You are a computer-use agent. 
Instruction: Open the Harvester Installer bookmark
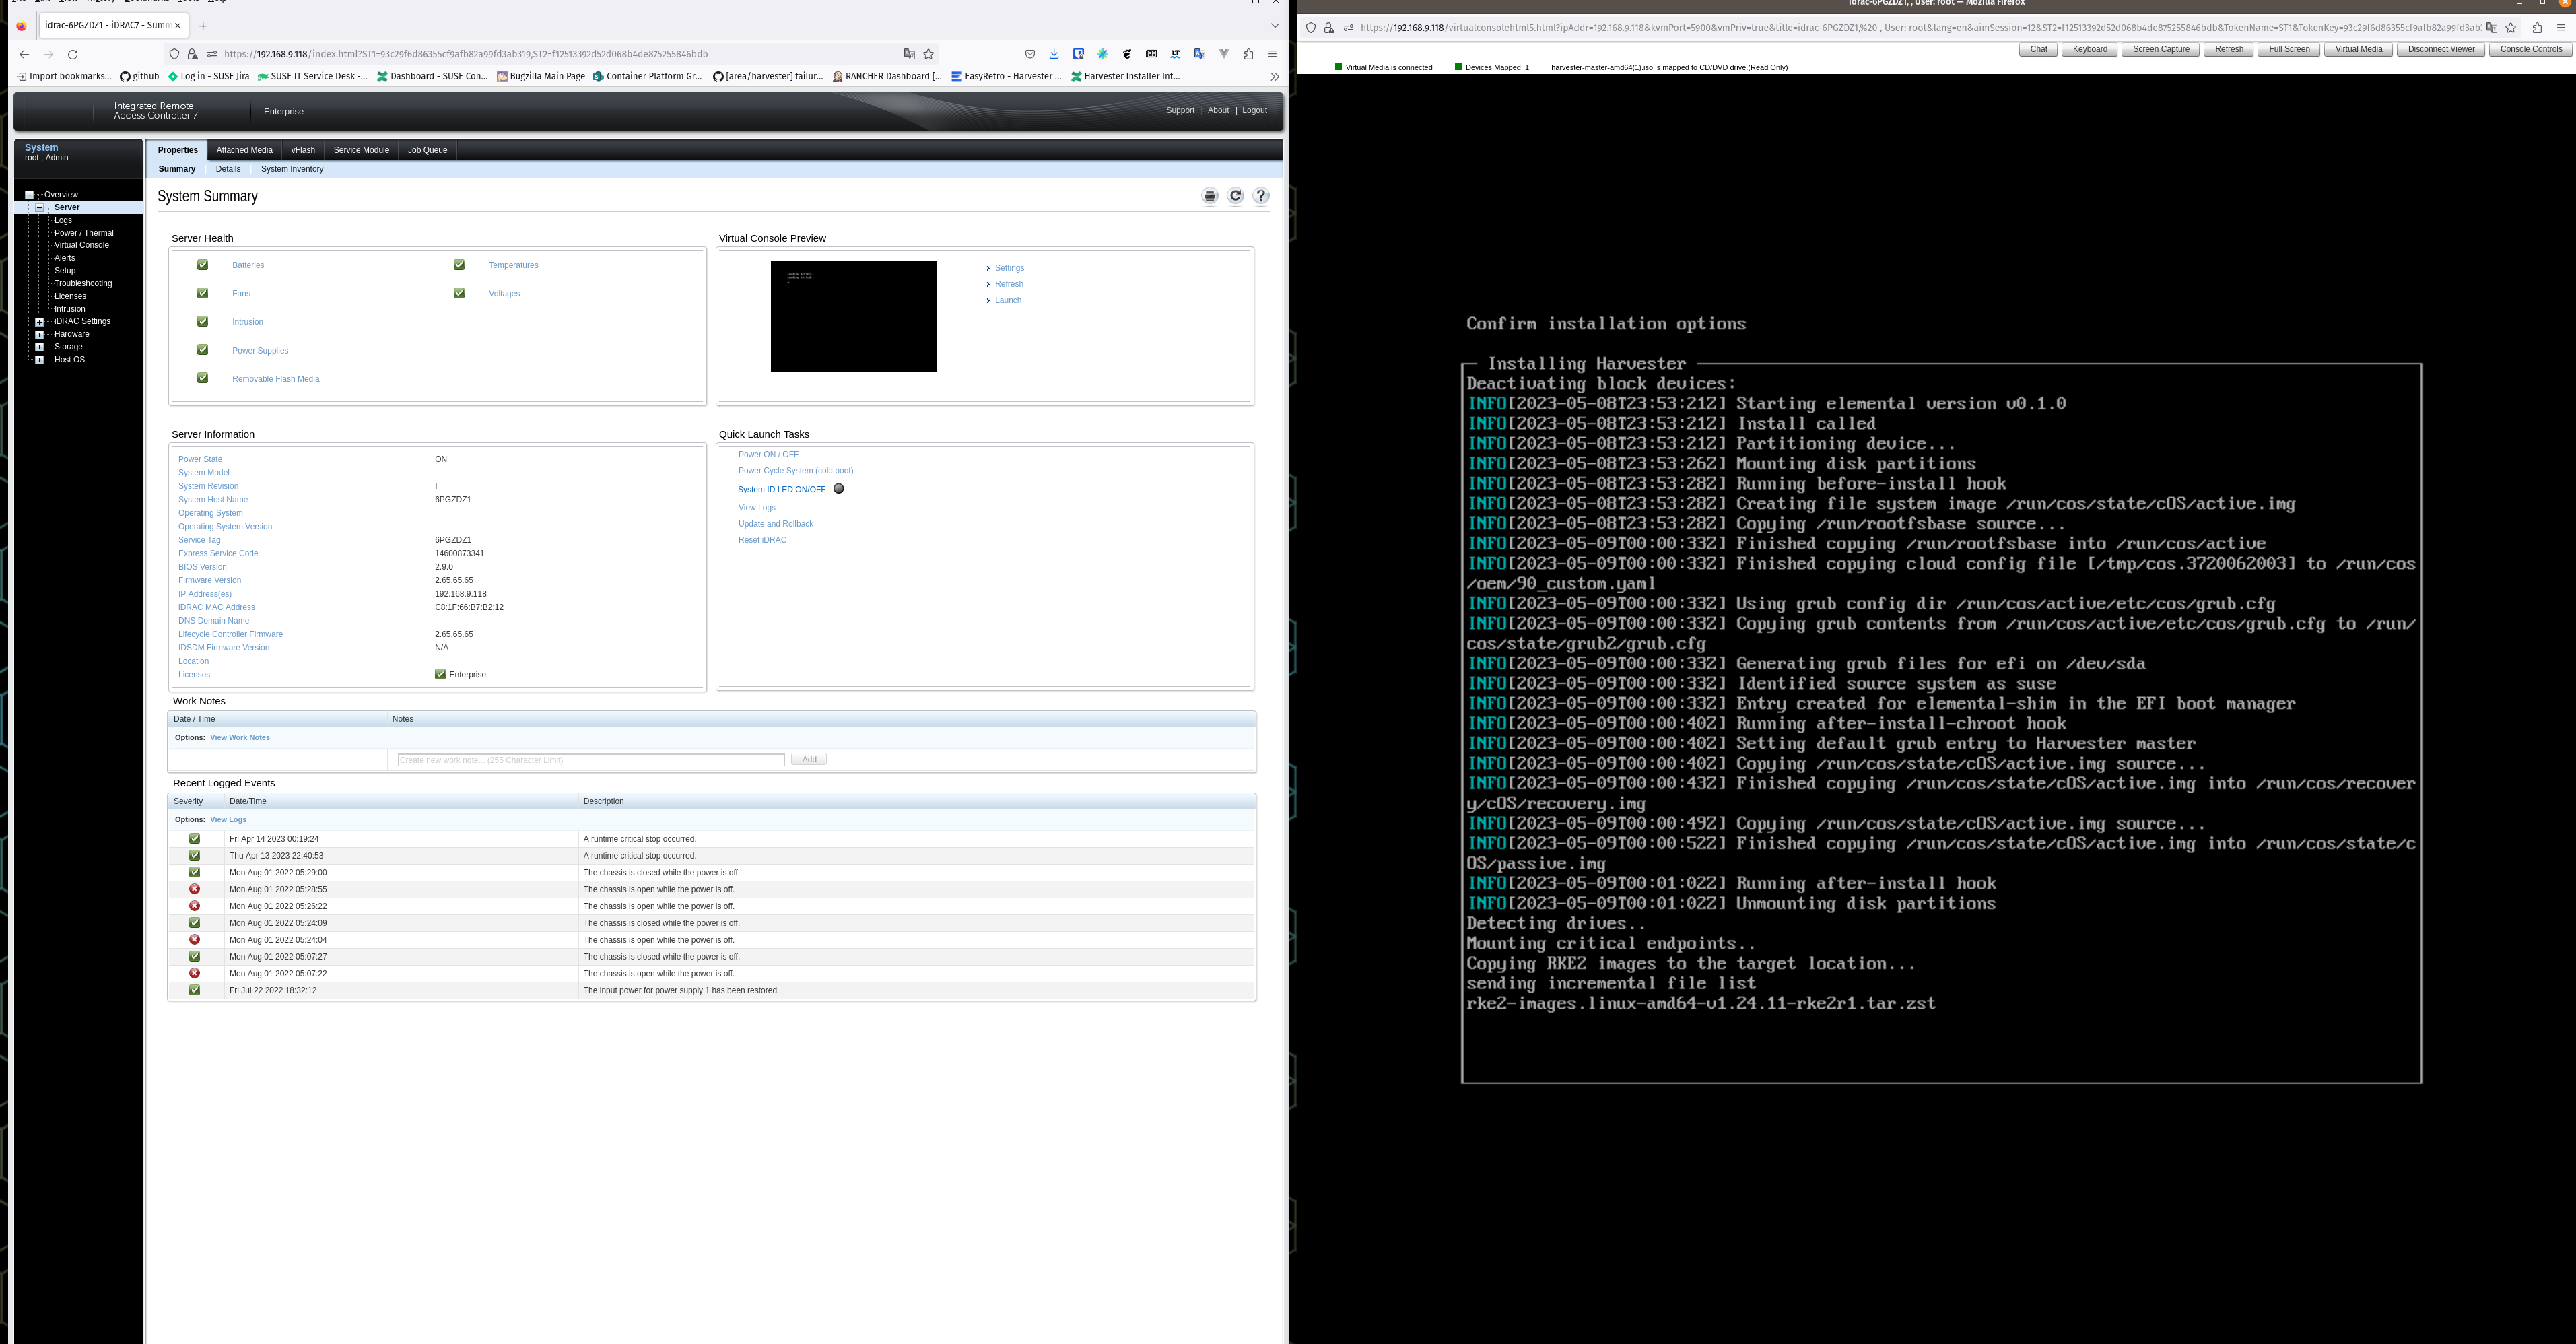point(1126,76)
